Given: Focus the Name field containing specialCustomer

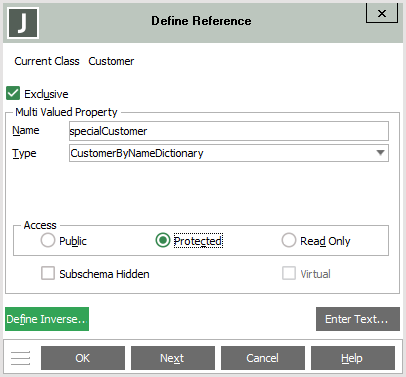Looking at the screenshot, I should tap(229, 131).
